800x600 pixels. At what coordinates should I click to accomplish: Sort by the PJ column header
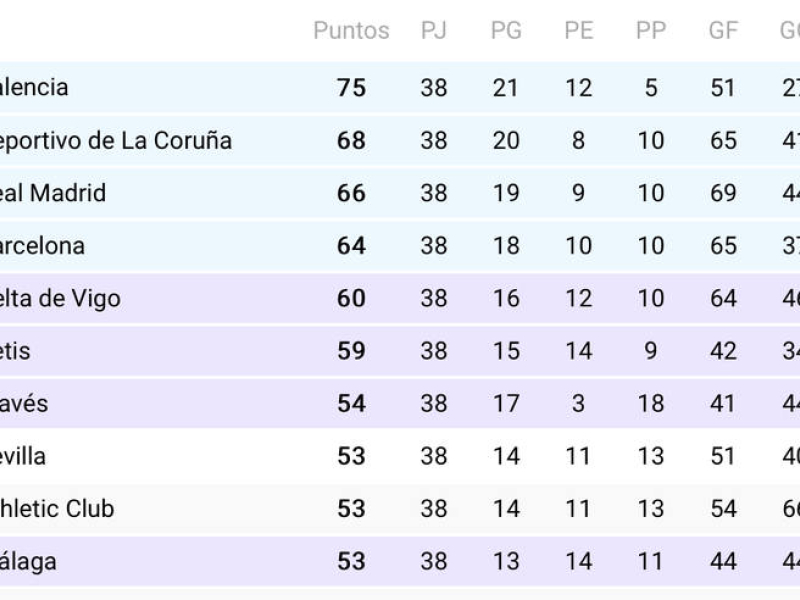(433, 30)
